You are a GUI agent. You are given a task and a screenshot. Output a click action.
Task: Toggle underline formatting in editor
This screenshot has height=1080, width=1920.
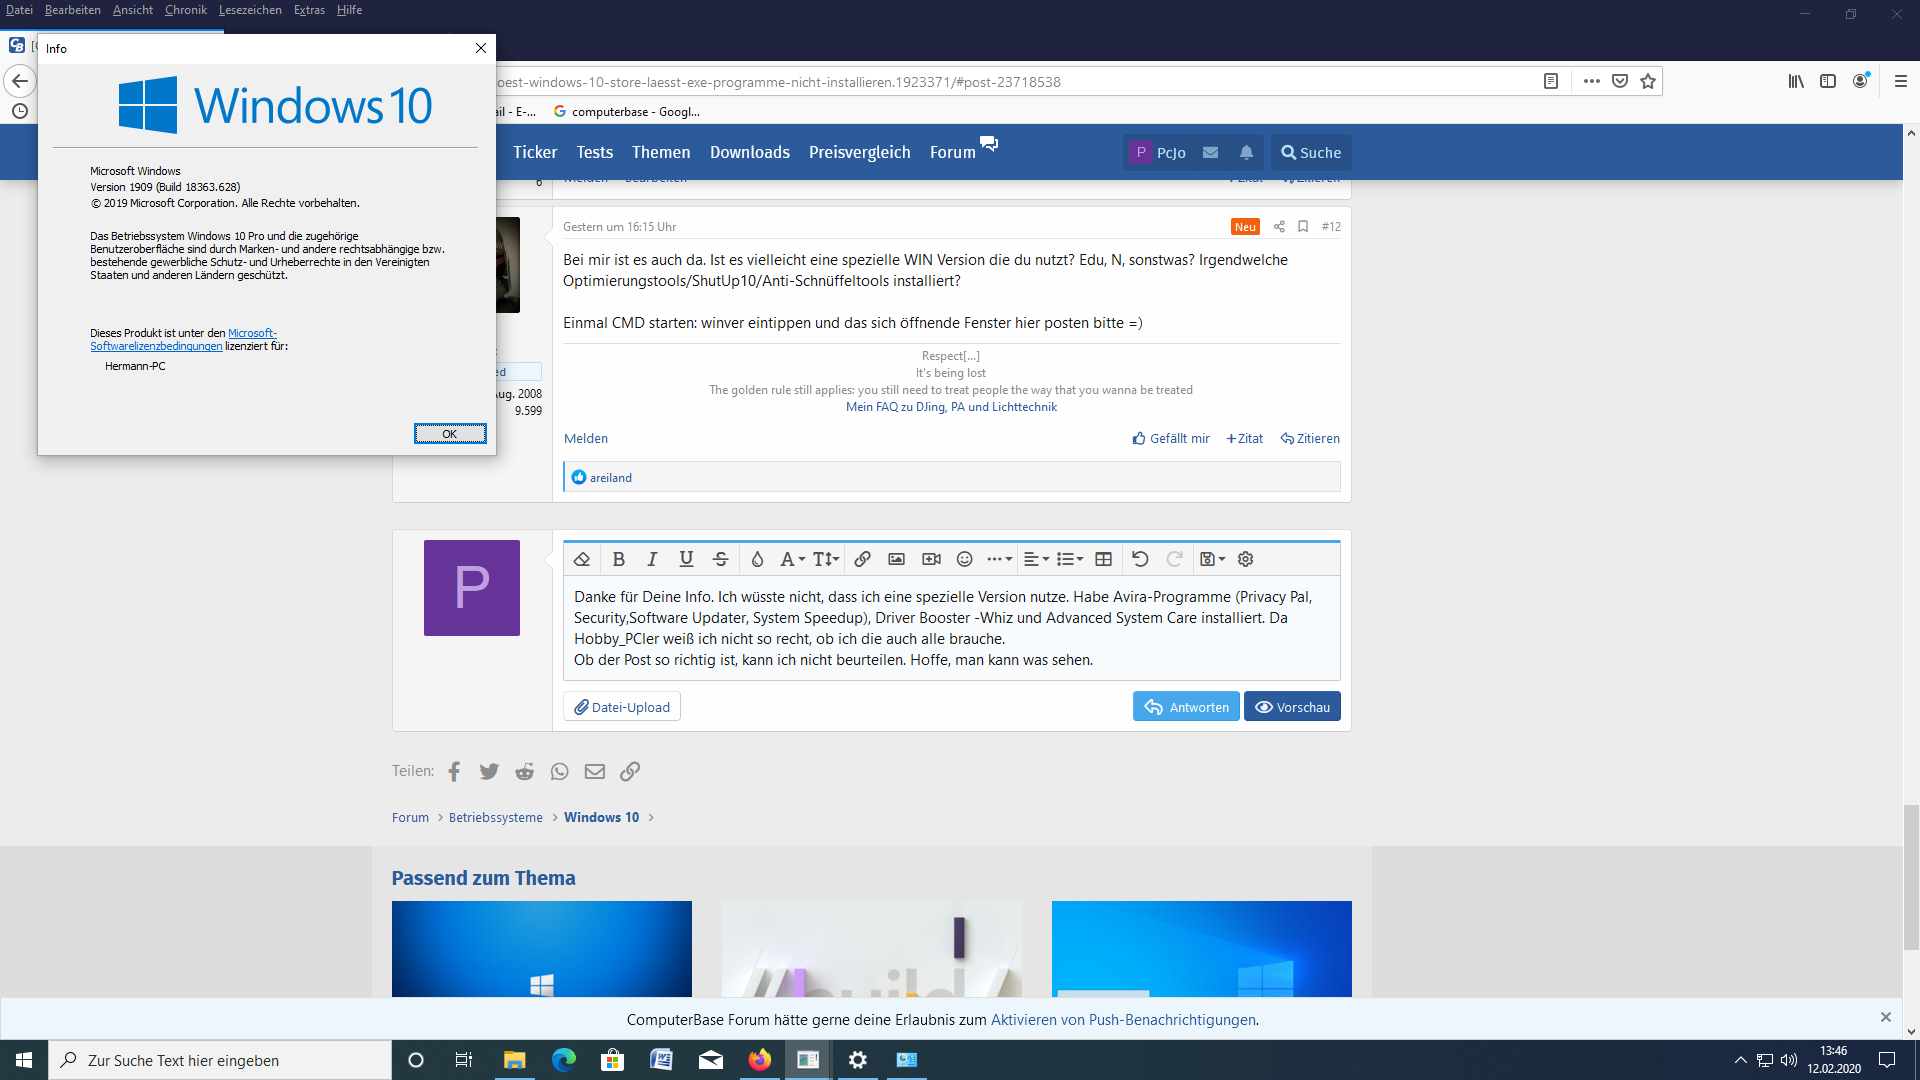point(686,559)
